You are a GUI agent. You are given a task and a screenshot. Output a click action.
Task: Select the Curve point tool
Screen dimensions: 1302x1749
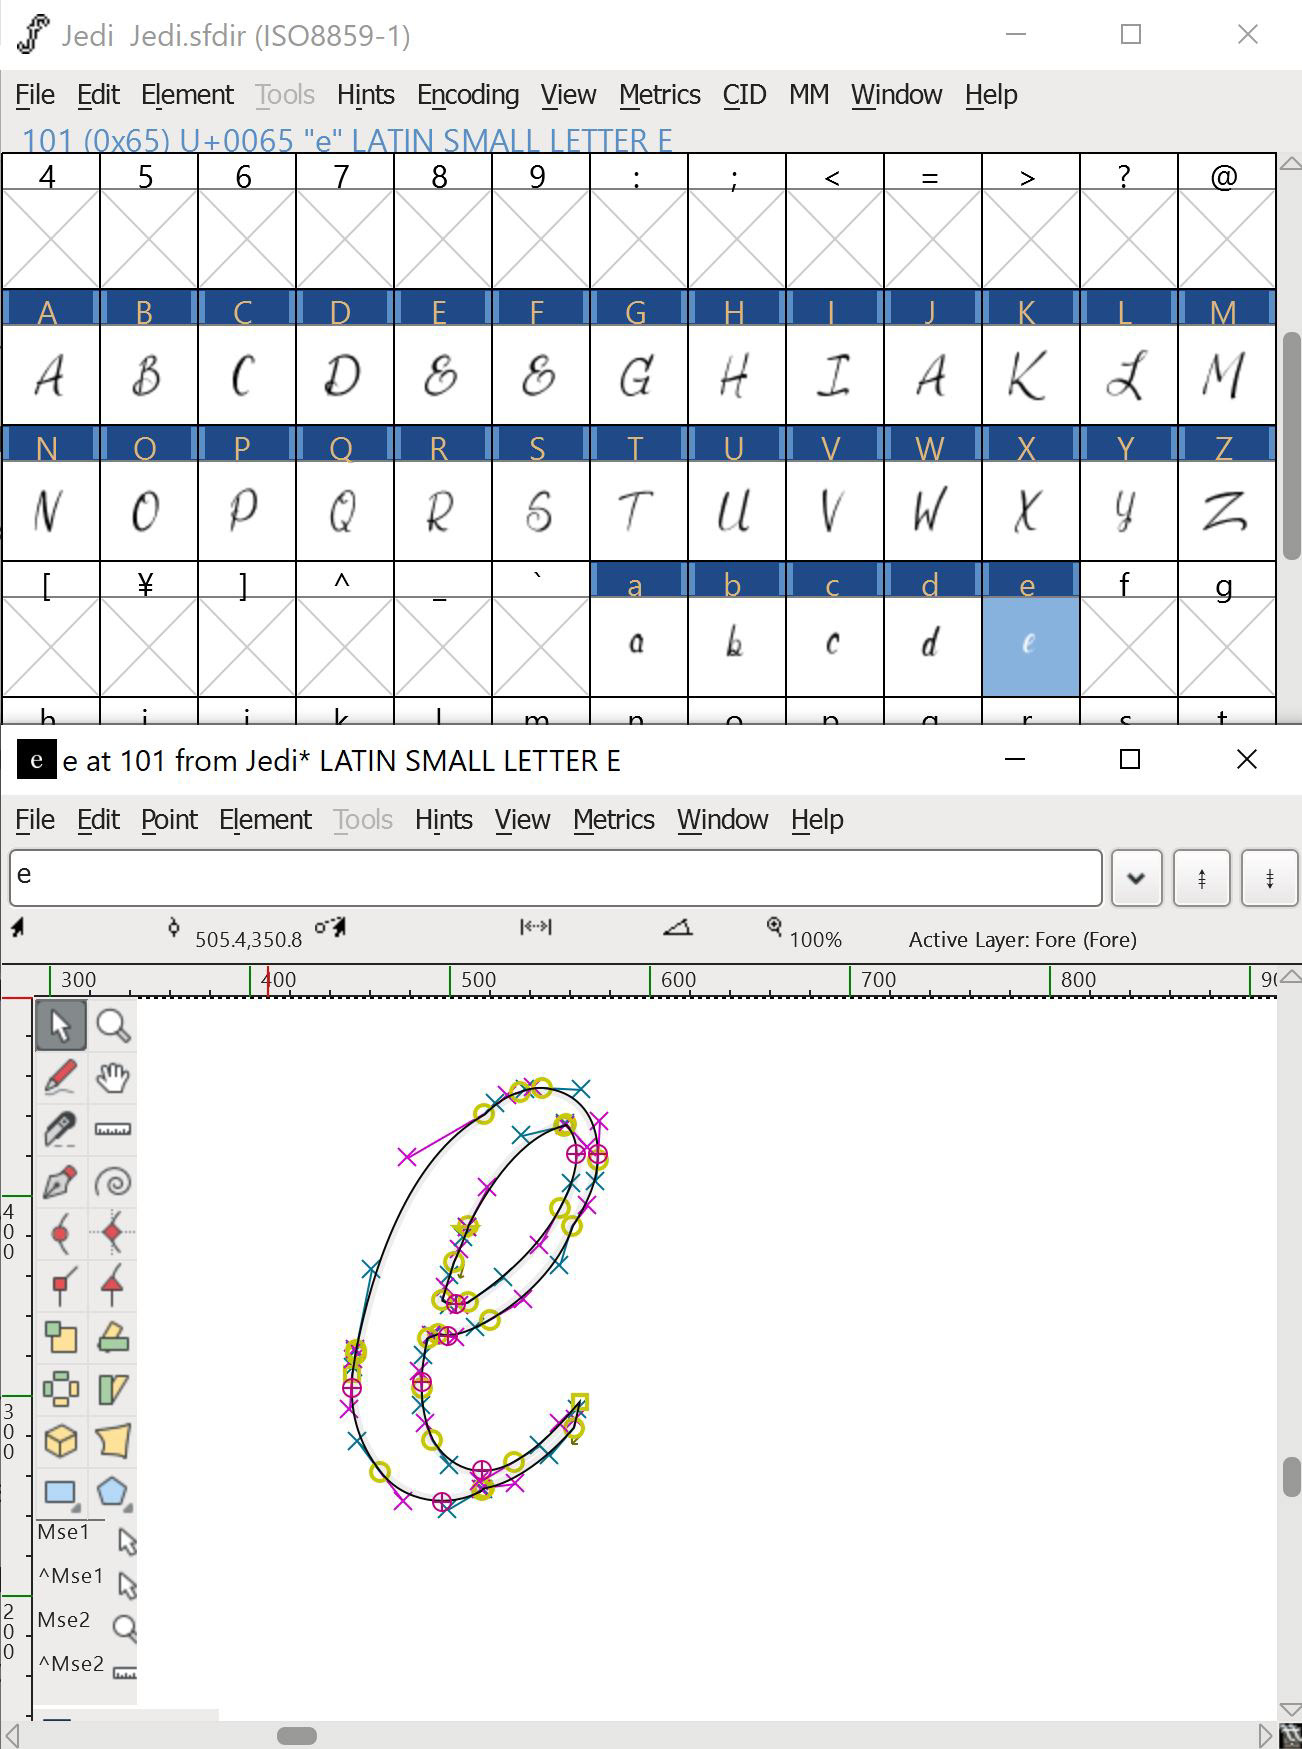pyautogui.click(x=61, y=1234)
